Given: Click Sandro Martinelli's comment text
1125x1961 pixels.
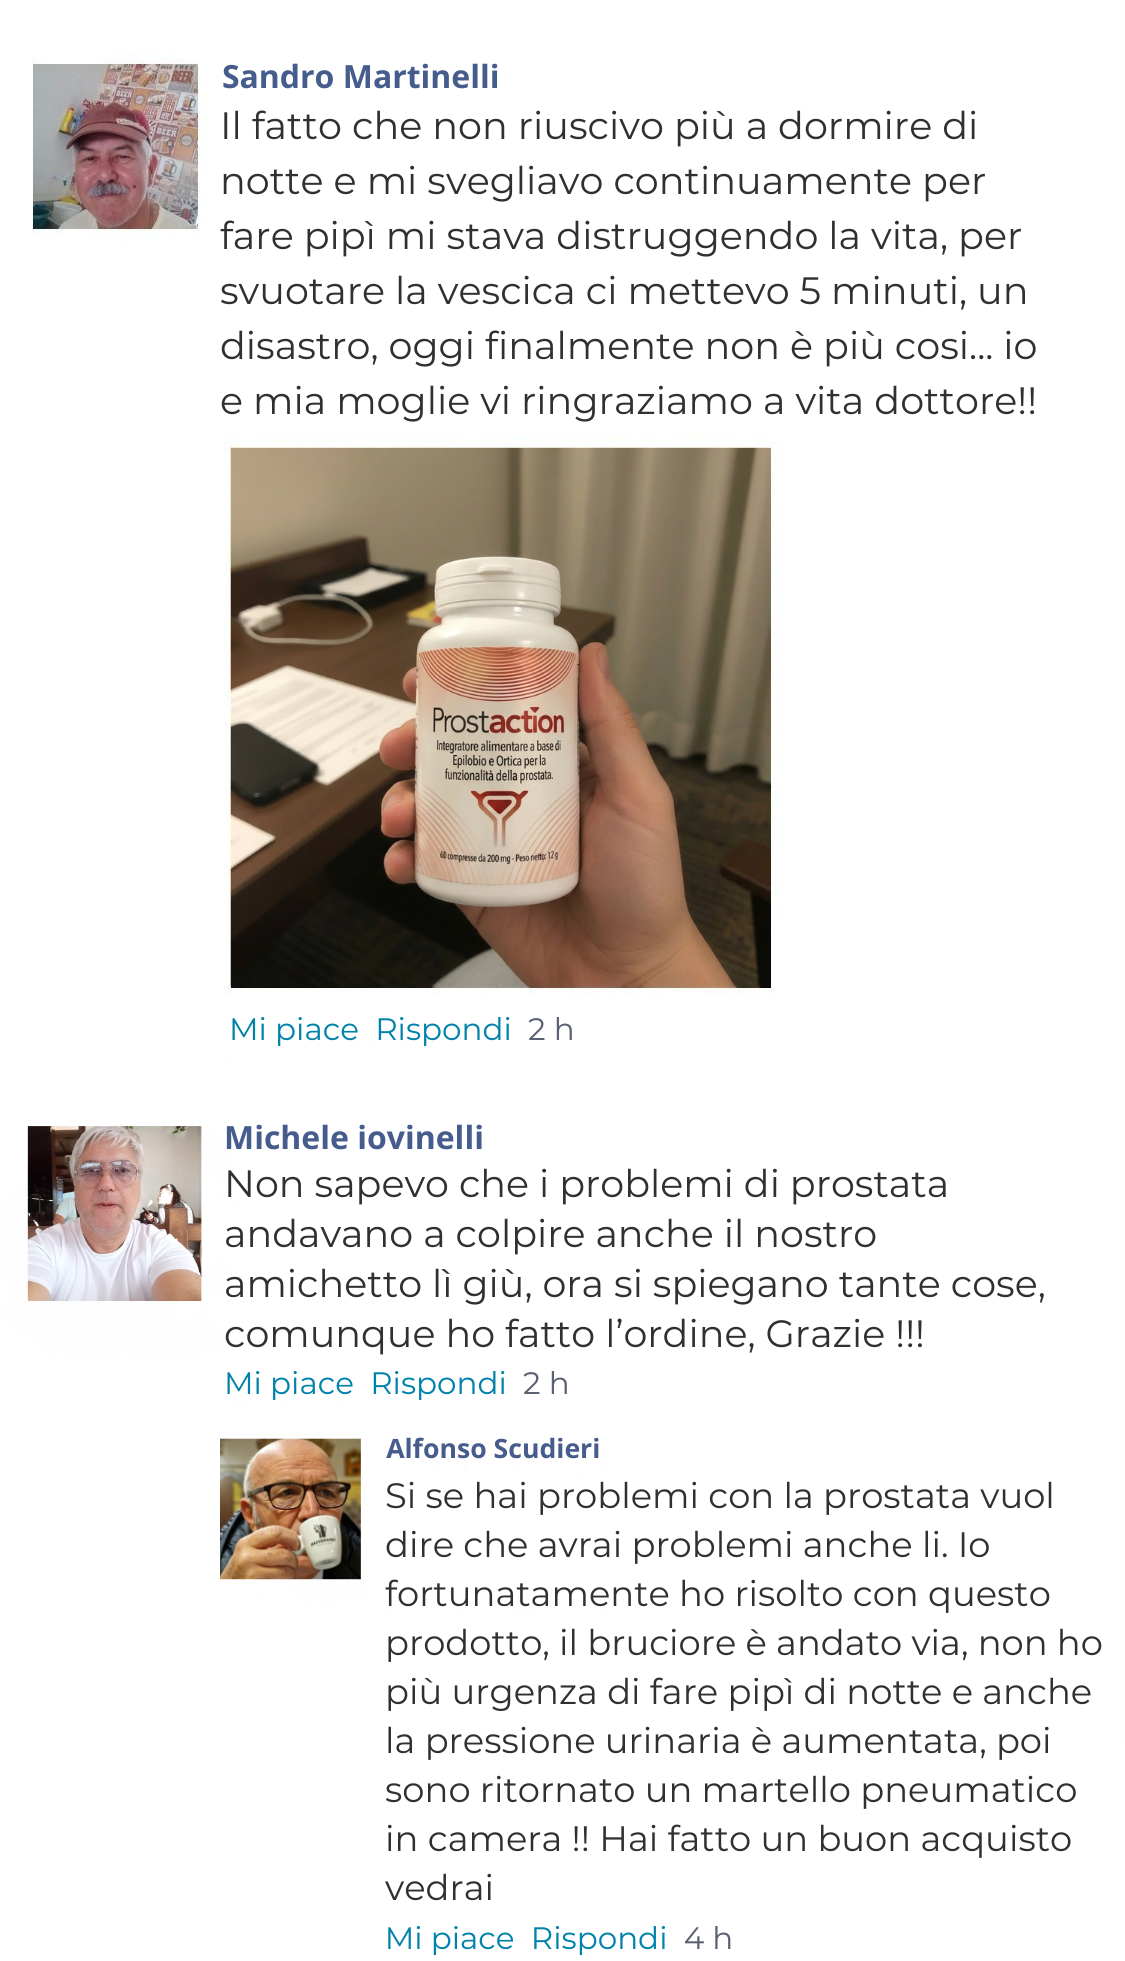Looking at the screenshot, I should click(x=630, y=263).
